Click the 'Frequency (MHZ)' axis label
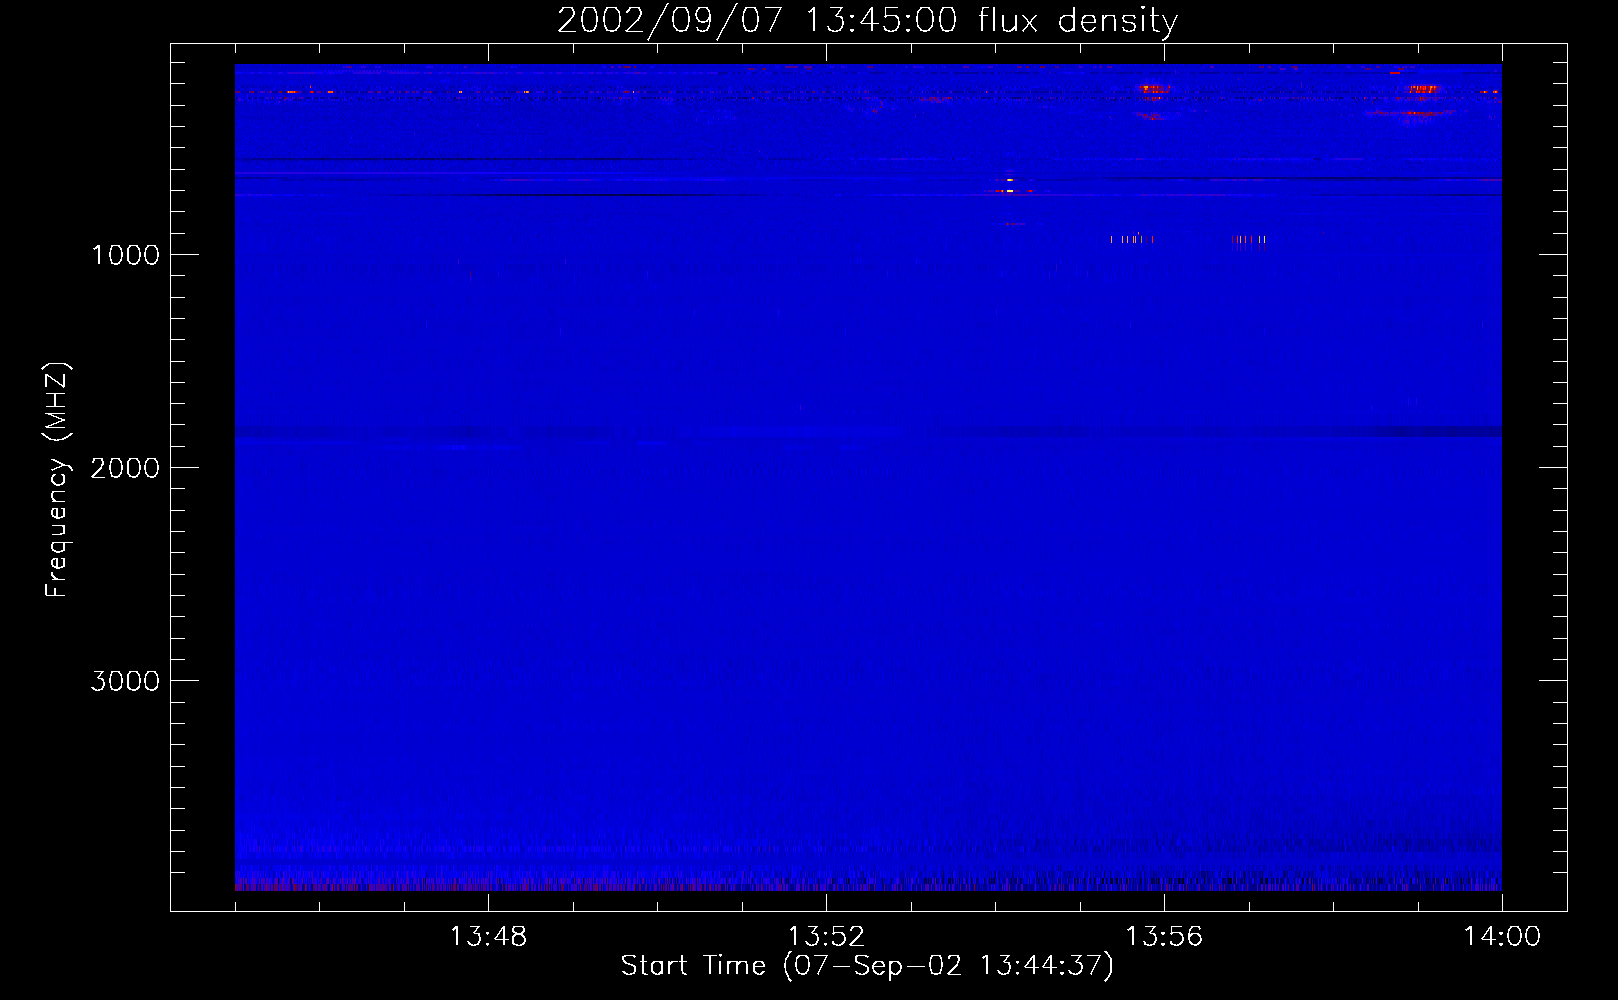1618x1000 pixels. pos(57,479)
